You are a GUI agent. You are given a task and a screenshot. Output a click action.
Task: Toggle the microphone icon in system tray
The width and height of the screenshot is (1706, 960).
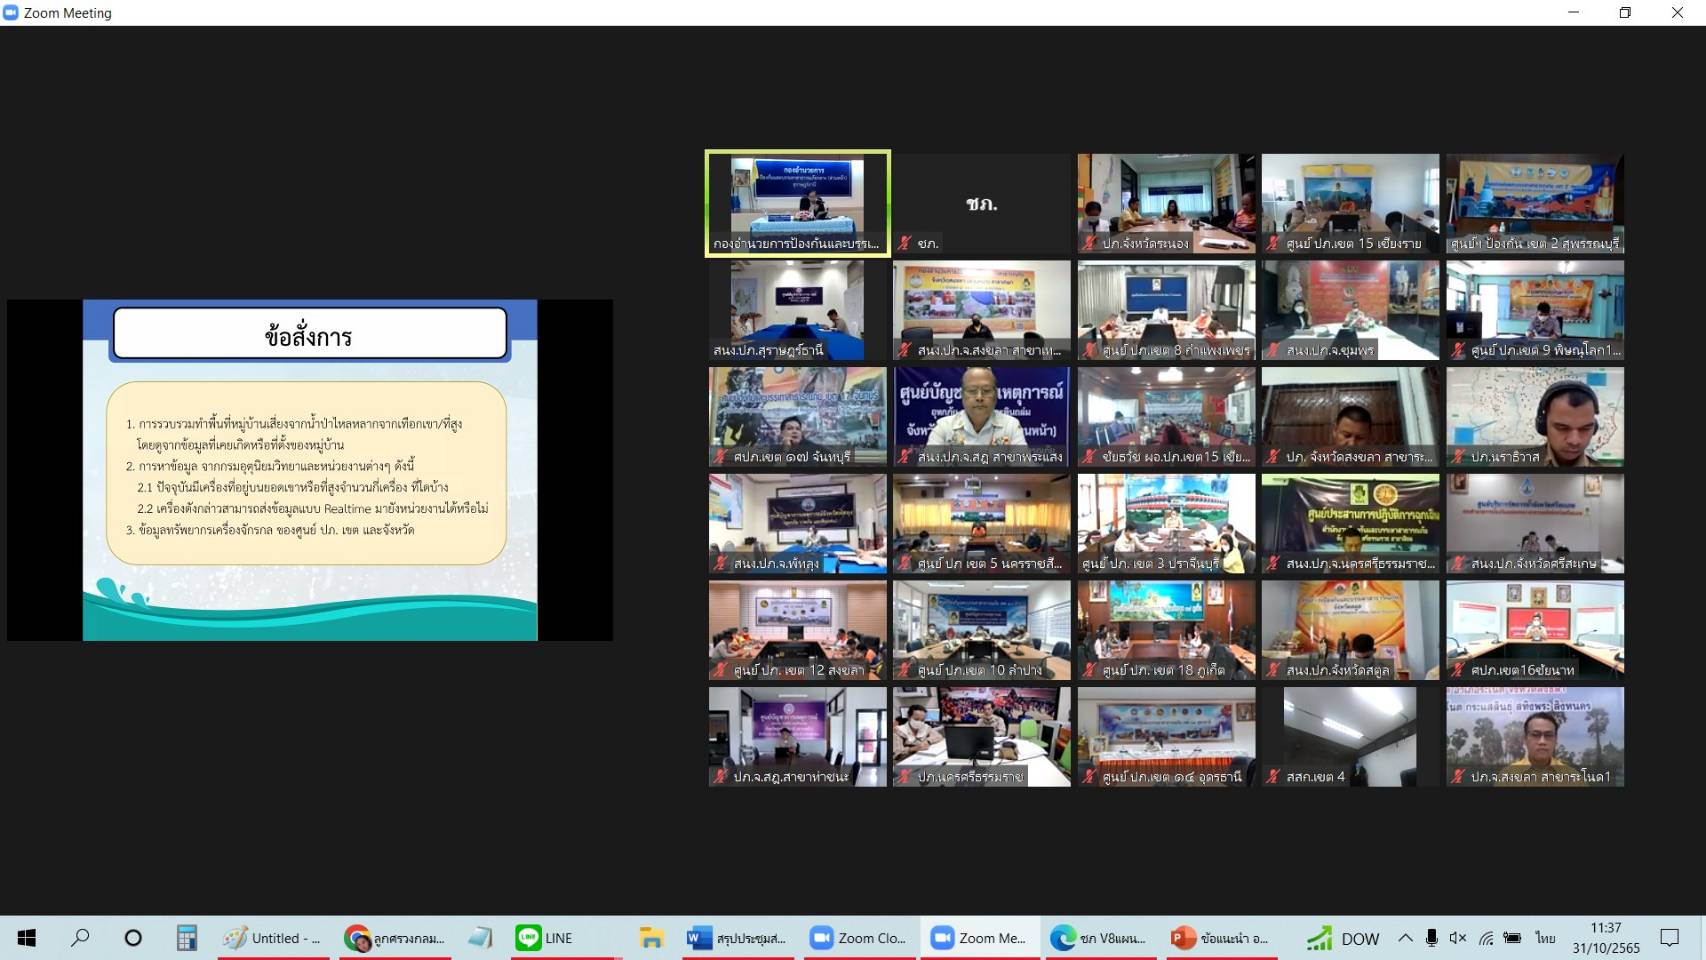coord(1432,938)
